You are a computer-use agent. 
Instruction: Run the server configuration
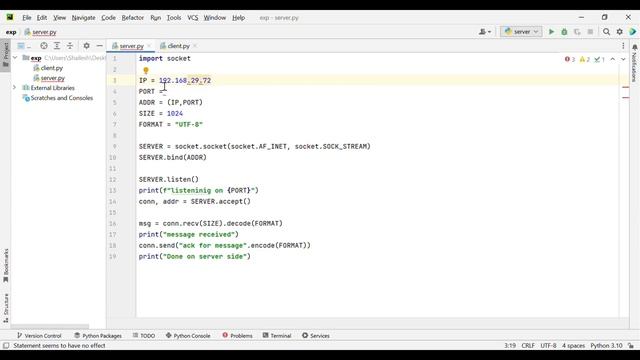[551, 32]
